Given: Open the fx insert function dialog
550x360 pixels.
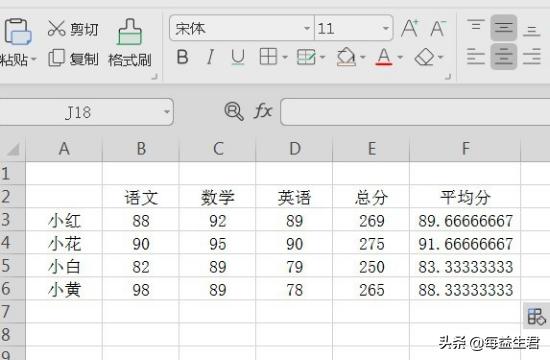Looking at the screenshot, I should point(263,111).
